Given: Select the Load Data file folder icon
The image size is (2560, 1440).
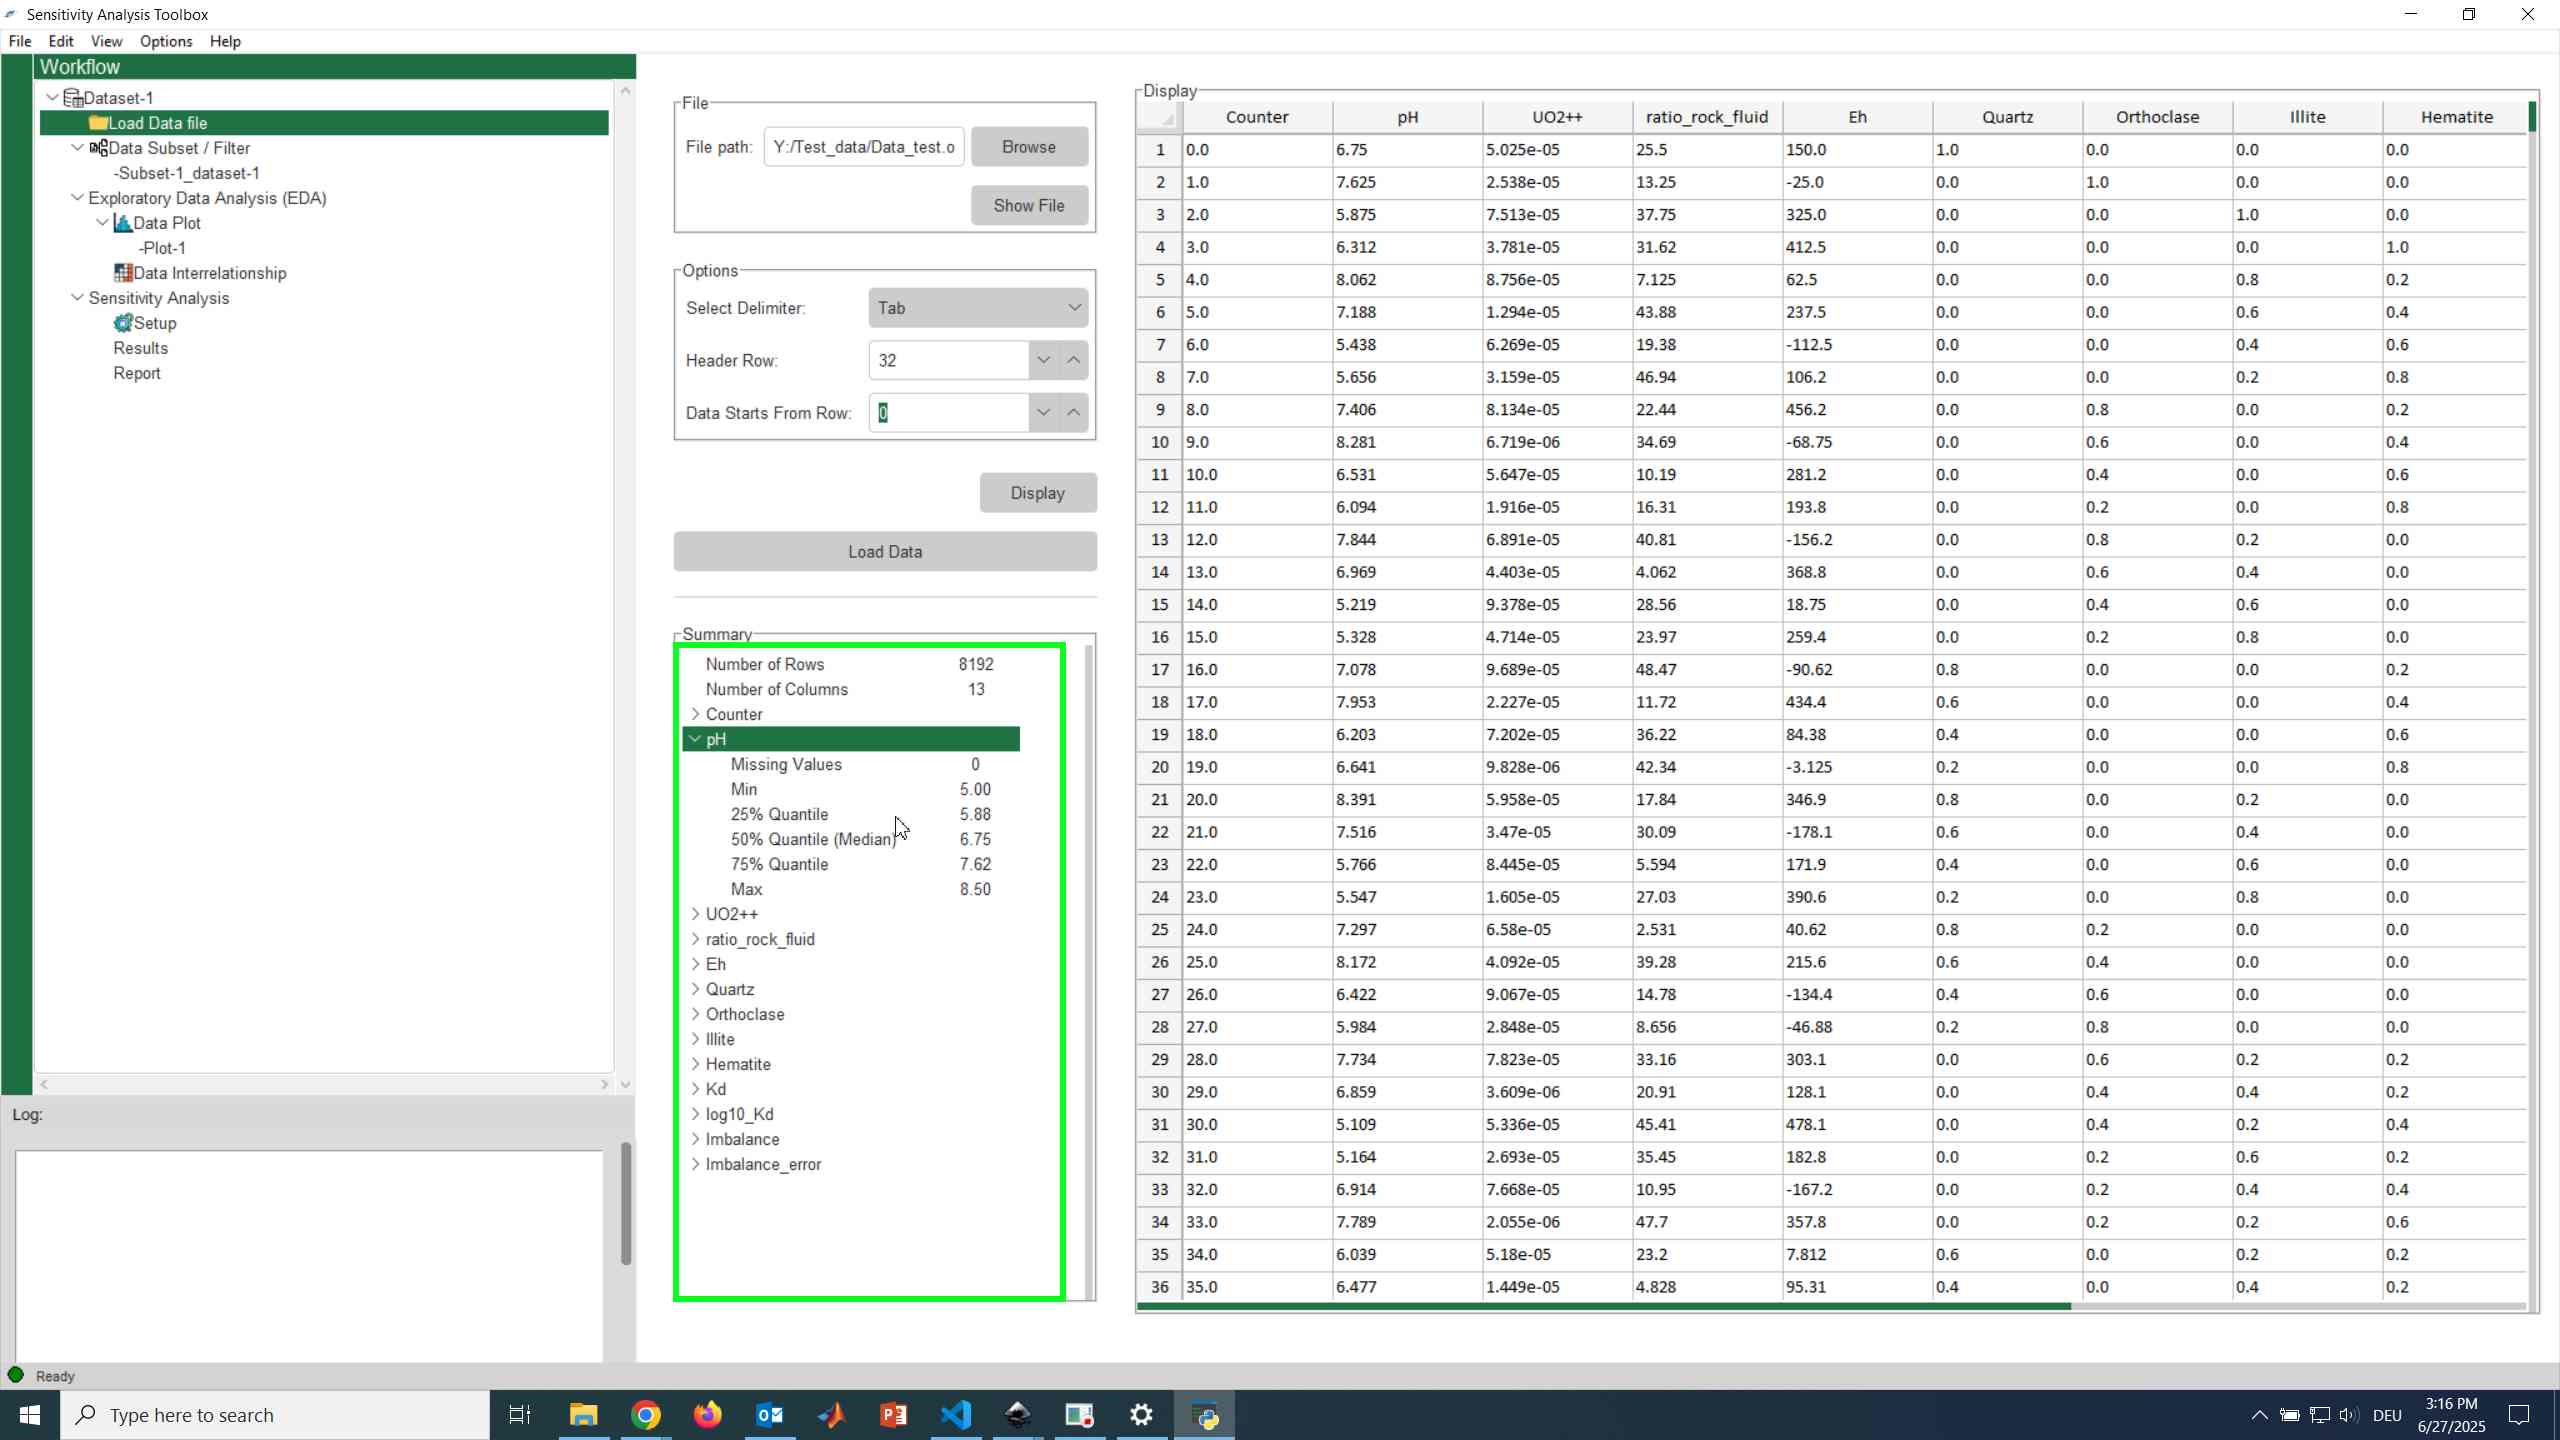Looking at the screenshot, I should 98,123.
